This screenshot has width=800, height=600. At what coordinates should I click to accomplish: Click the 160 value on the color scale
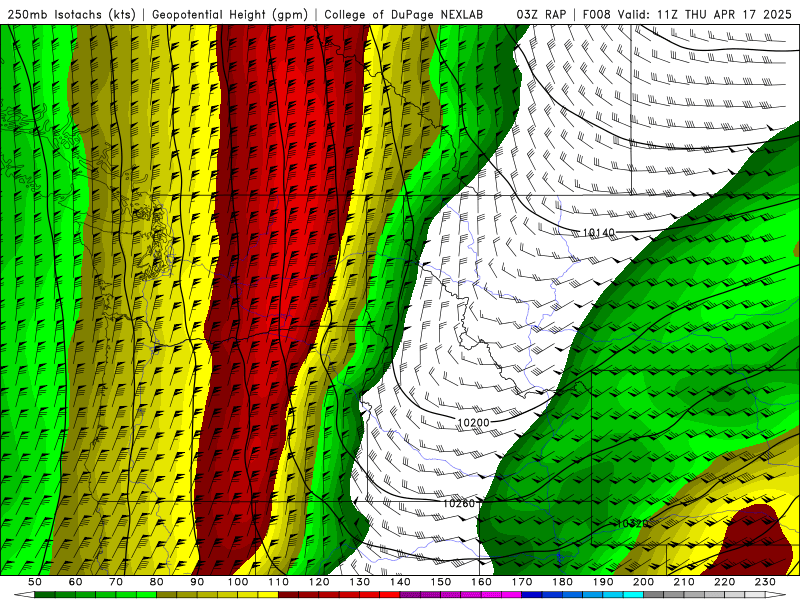pyautogui.click(x=481, y=582)
